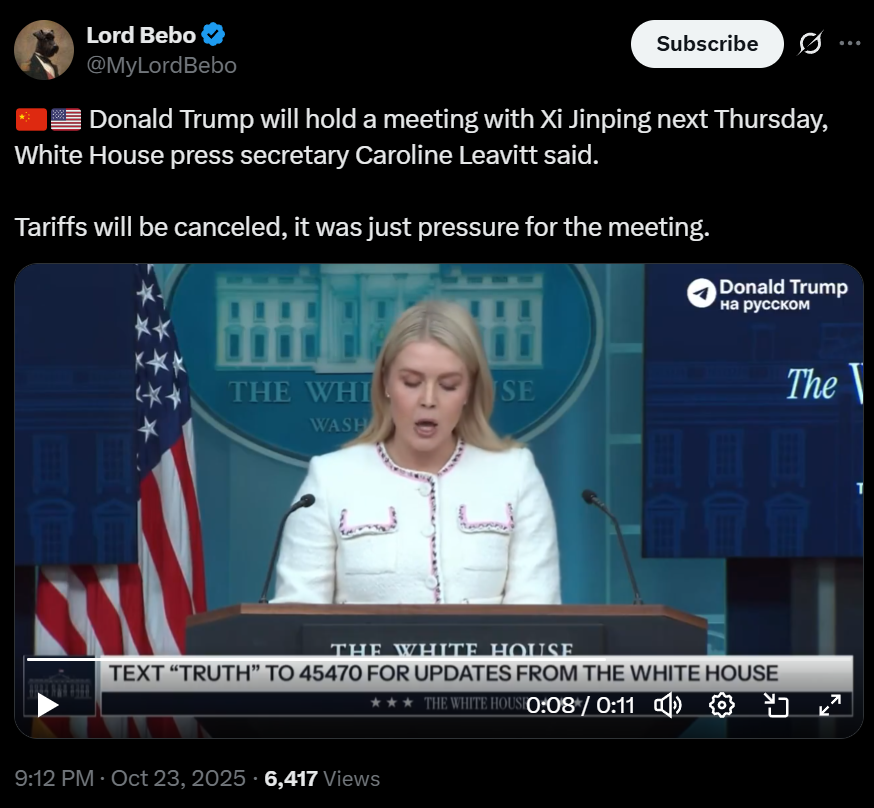Open the @MyLordBebo handle link

tap(162, 66)
